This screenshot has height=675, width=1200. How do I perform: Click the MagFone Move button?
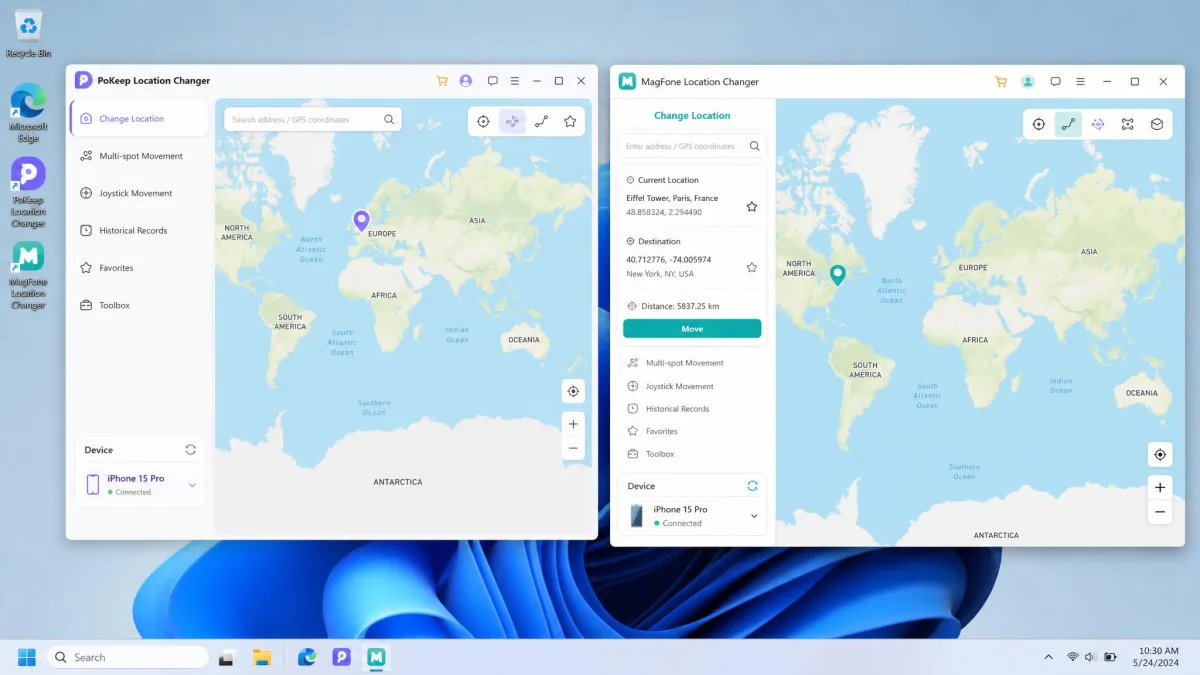click(692, 328)
